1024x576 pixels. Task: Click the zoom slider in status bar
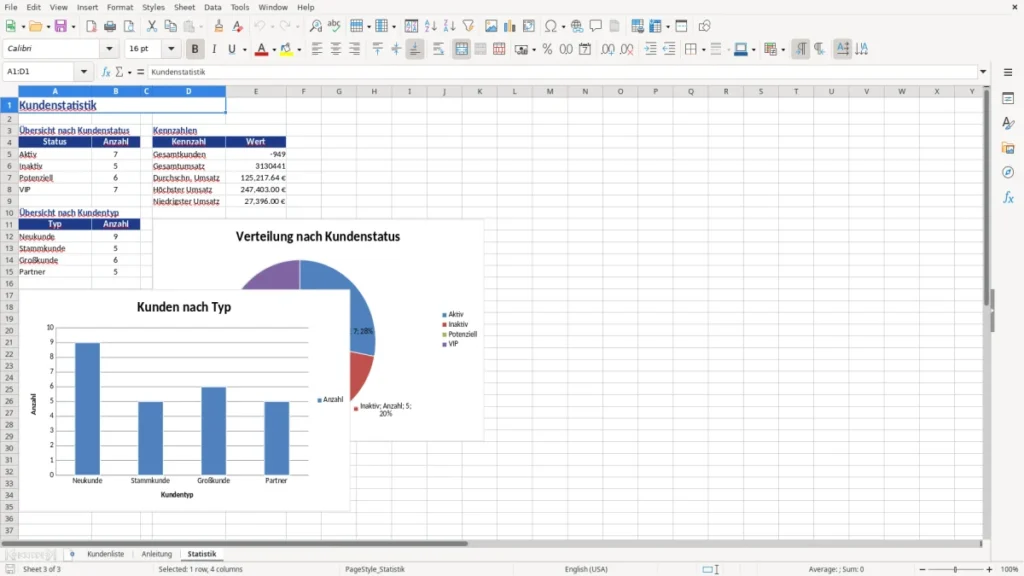coord(955,569)
